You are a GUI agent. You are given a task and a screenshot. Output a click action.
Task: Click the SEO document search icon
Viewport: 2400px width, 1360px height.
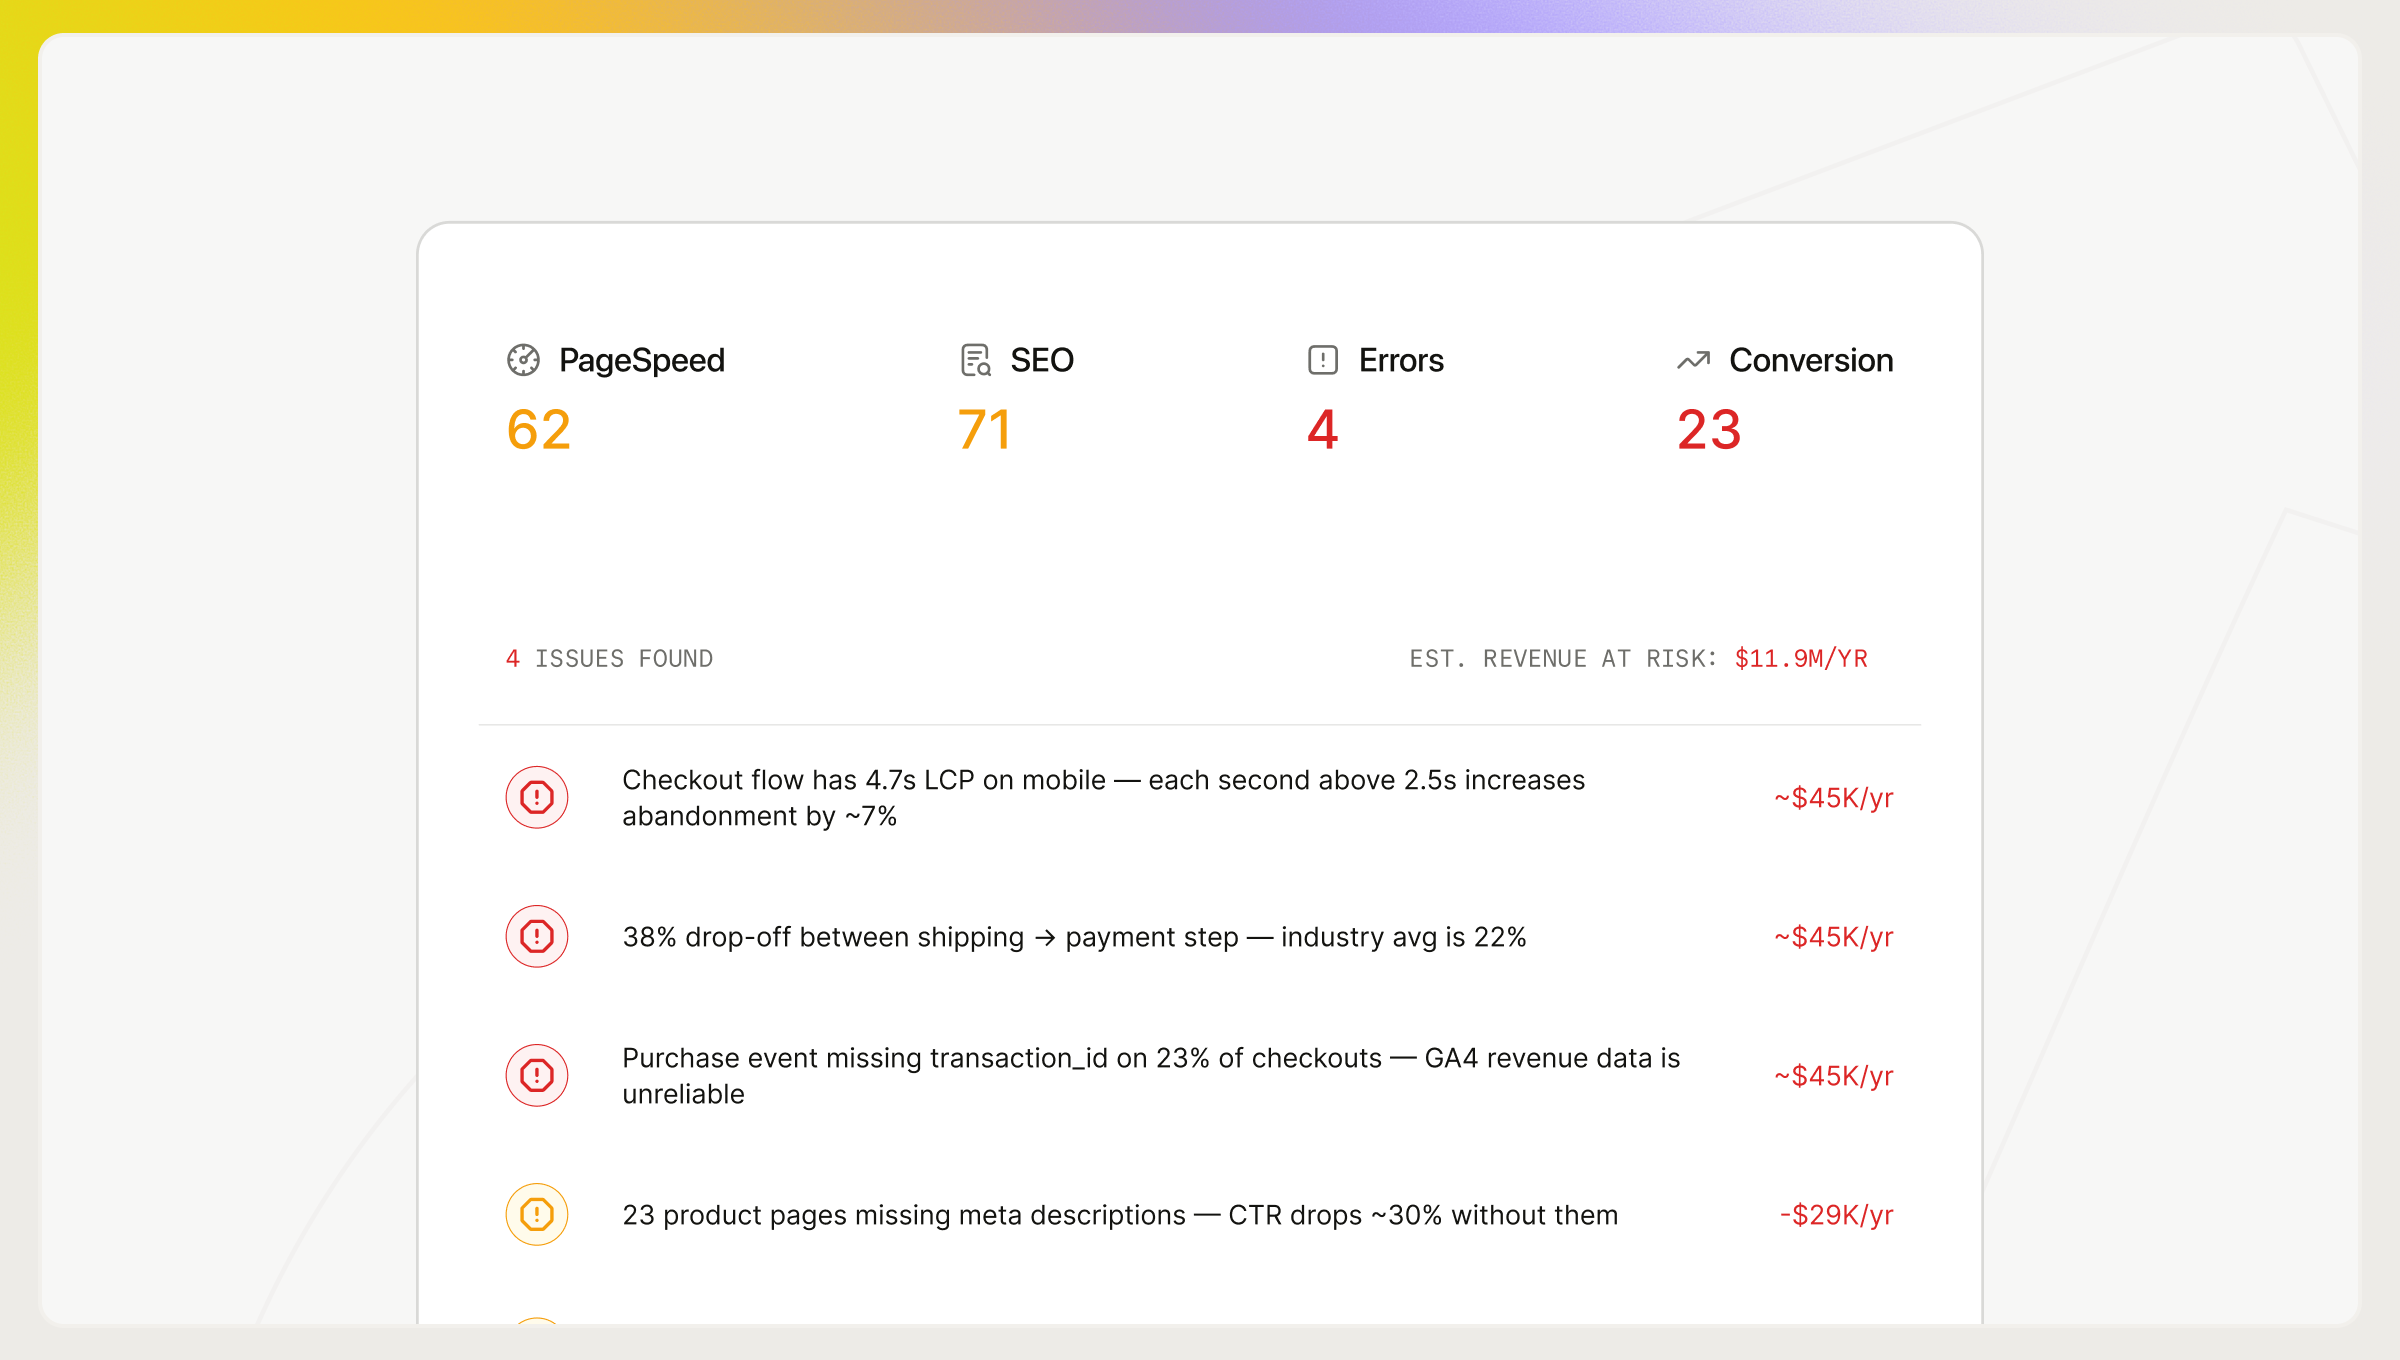(974, 360)
